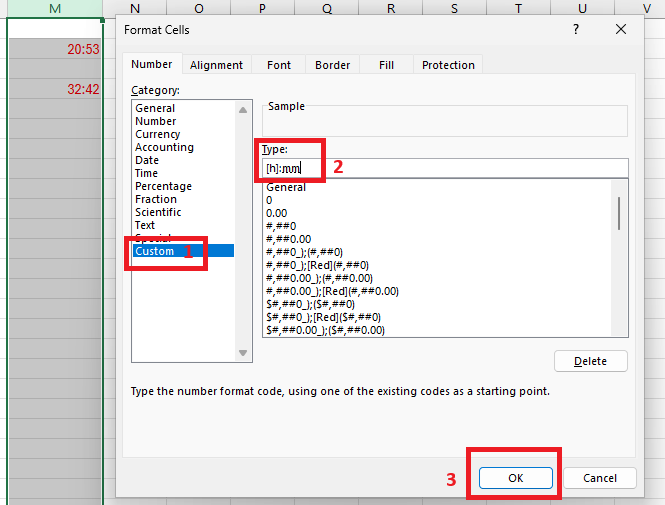Select the Number tab

coord(152,64)
